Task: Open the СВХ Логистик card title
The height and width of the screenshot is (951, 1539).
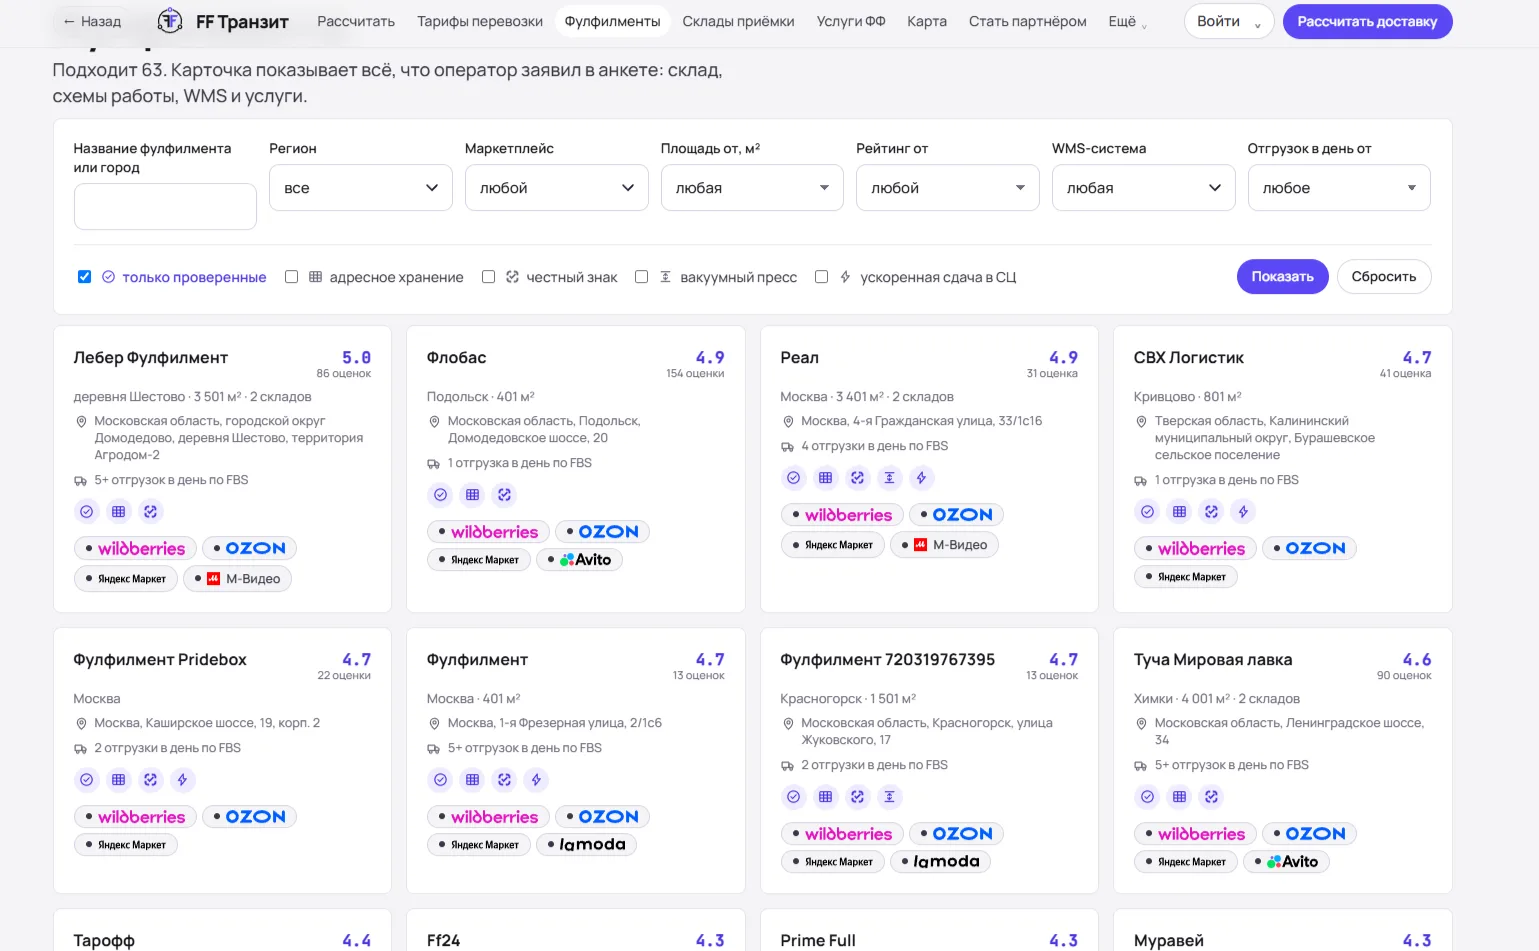Action: 1189,358
